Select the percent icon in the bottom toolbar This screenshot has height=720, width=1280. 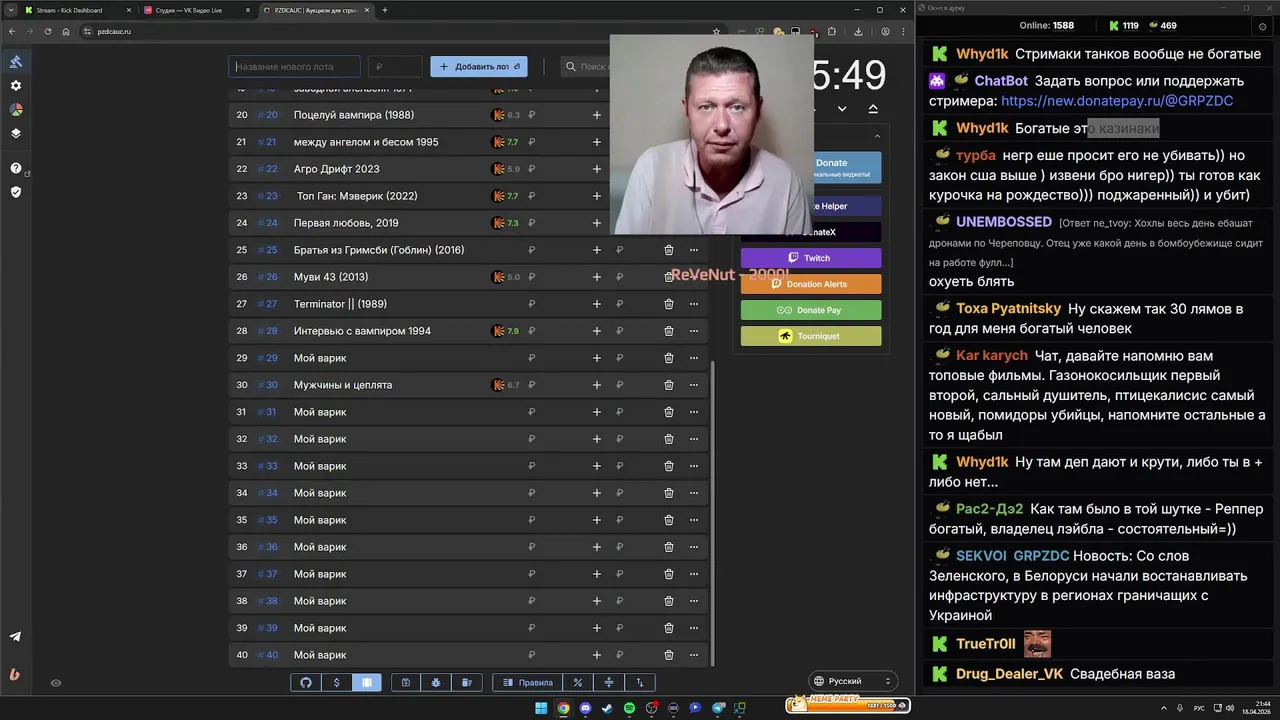[x=578, y=682]
